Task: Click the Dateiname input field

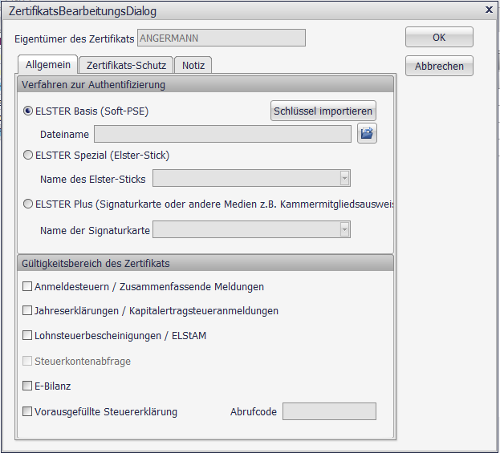Action: point(223,134)
